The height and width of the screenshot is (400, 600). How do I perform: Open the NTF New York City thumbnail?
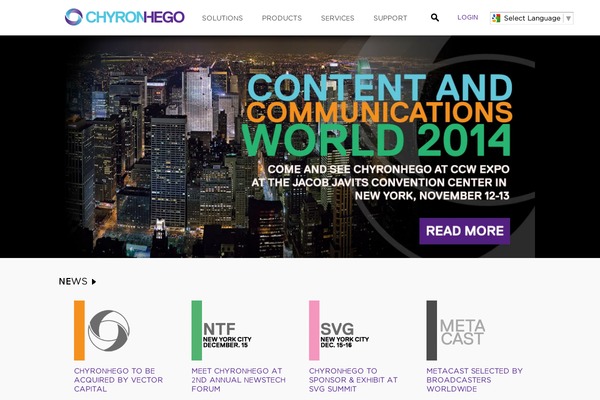[222, 330]
